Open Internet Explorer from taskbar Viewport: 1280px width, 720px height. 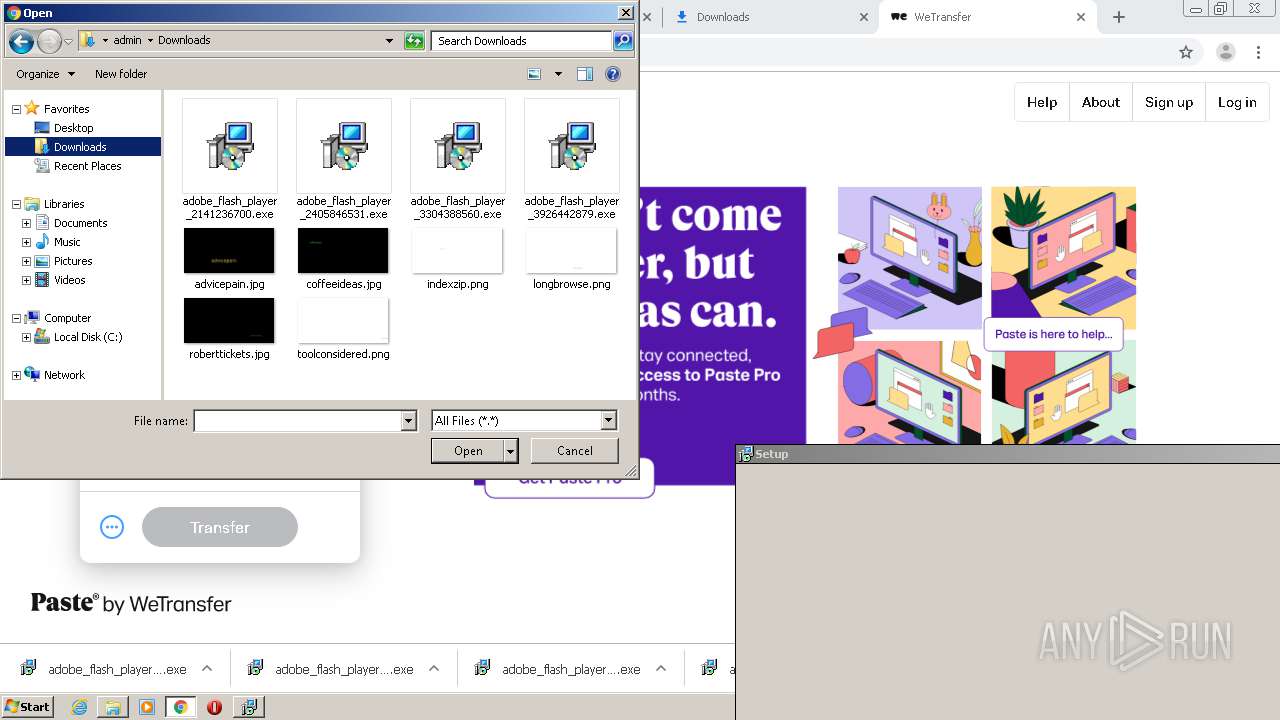click(x=79, y=707)
